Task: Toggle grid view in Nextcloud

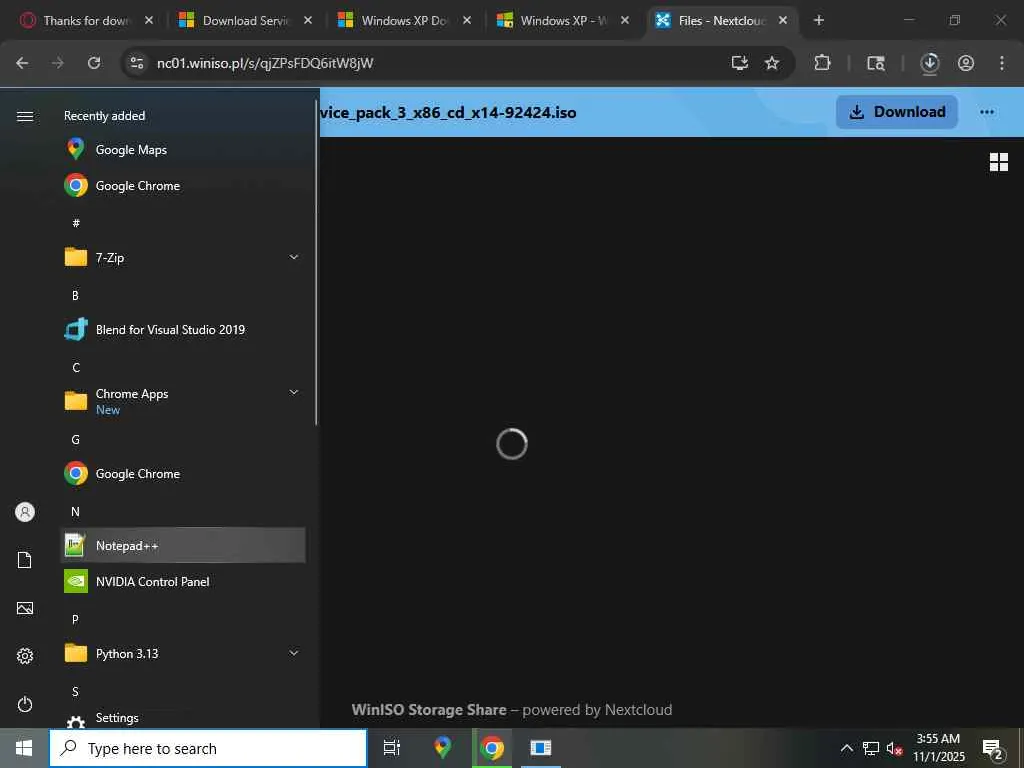Action: tap(999, 162)
